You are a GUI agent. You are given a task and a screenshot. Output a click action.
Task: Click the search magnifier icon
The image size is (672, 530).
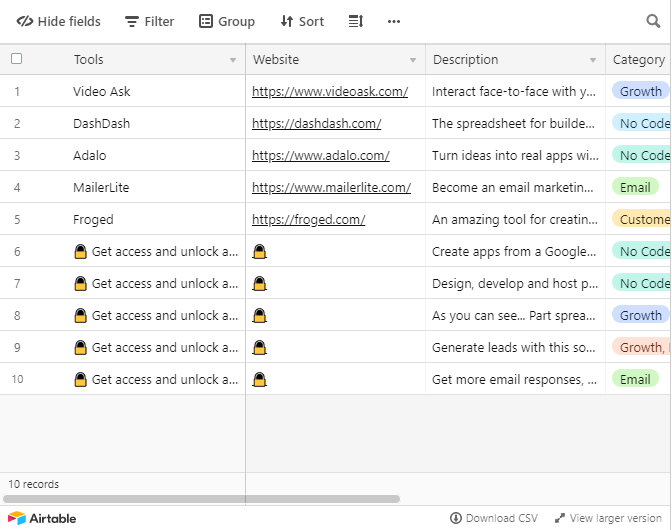pos(653,21)
